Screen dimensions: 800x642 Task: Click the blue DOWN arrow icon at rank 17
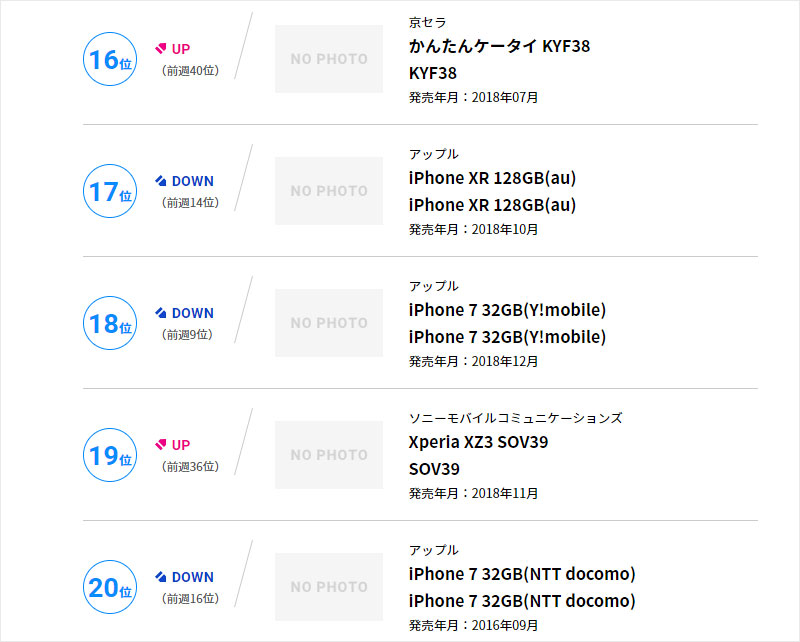point(161,181)
